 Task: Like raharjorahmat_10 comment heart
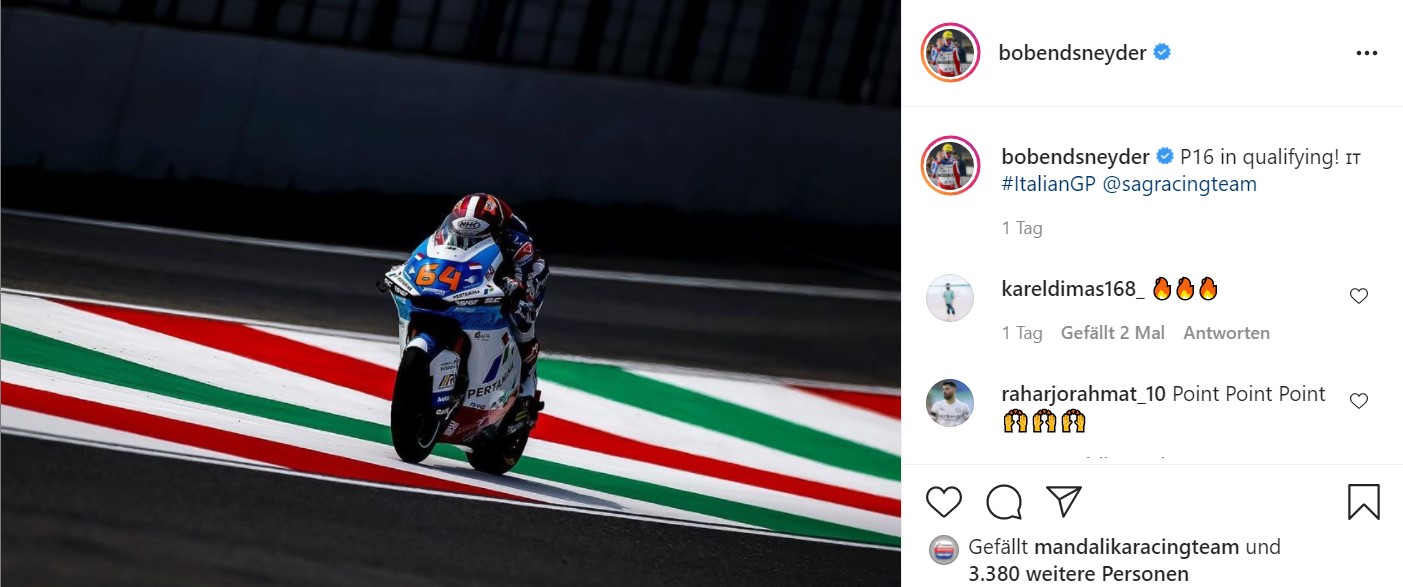[1359, 401]
